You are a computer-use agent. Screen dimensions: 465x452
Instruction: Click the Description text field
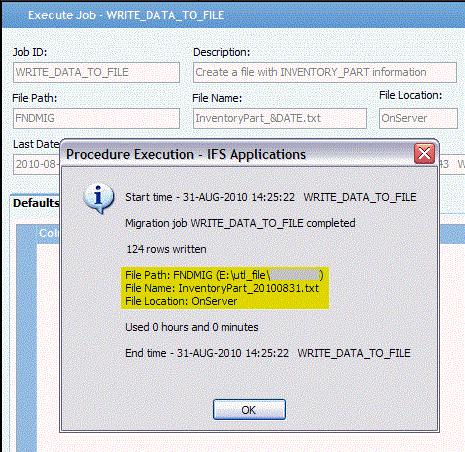pos(325,72)
